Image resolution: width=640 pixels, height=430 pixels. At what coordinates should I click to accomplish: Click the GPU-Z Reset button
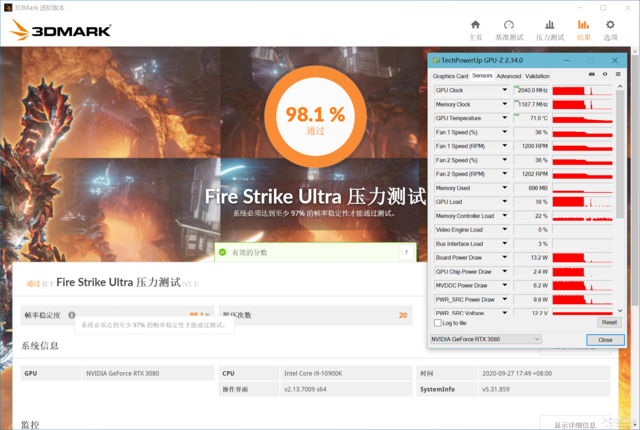609,322
